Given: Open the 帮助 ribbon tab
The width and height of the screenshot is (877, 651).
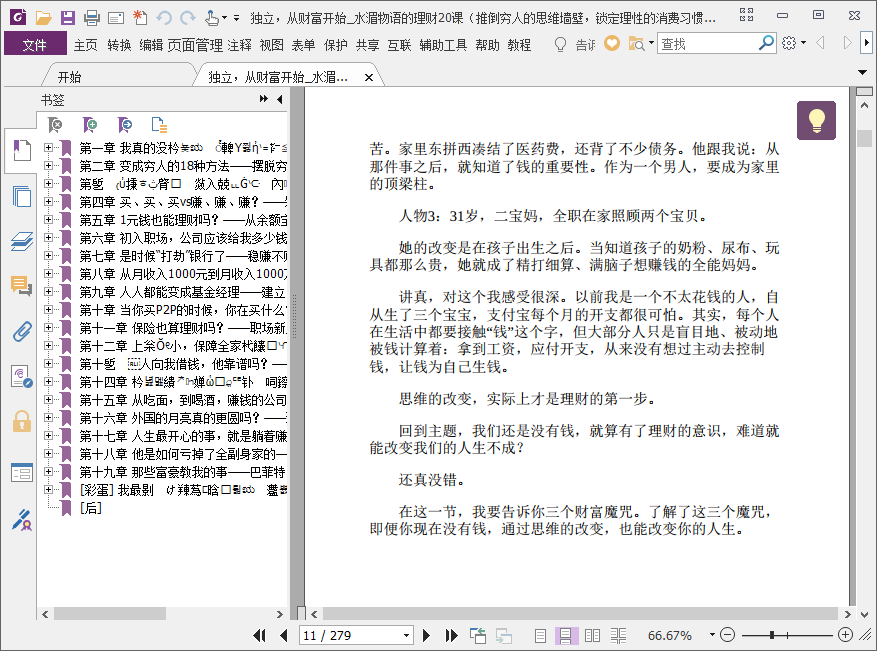Looking at the screenshot, I should click(487, 45).
